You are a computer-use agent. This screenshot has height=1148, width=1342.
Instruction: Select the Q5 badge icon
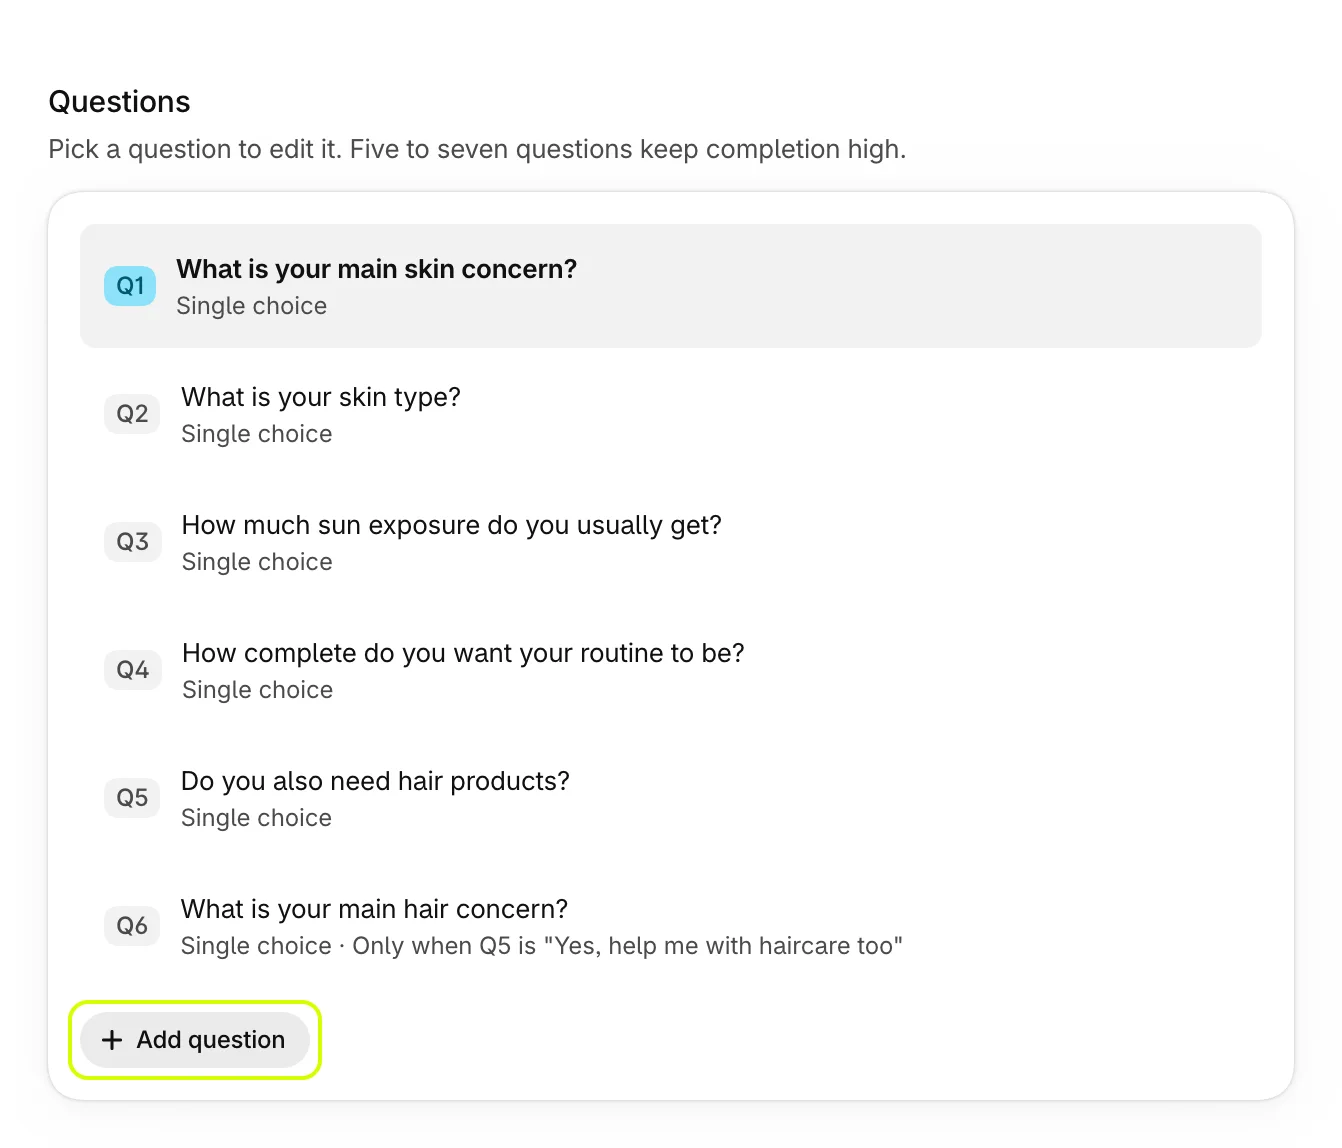(x=132, y=798)
